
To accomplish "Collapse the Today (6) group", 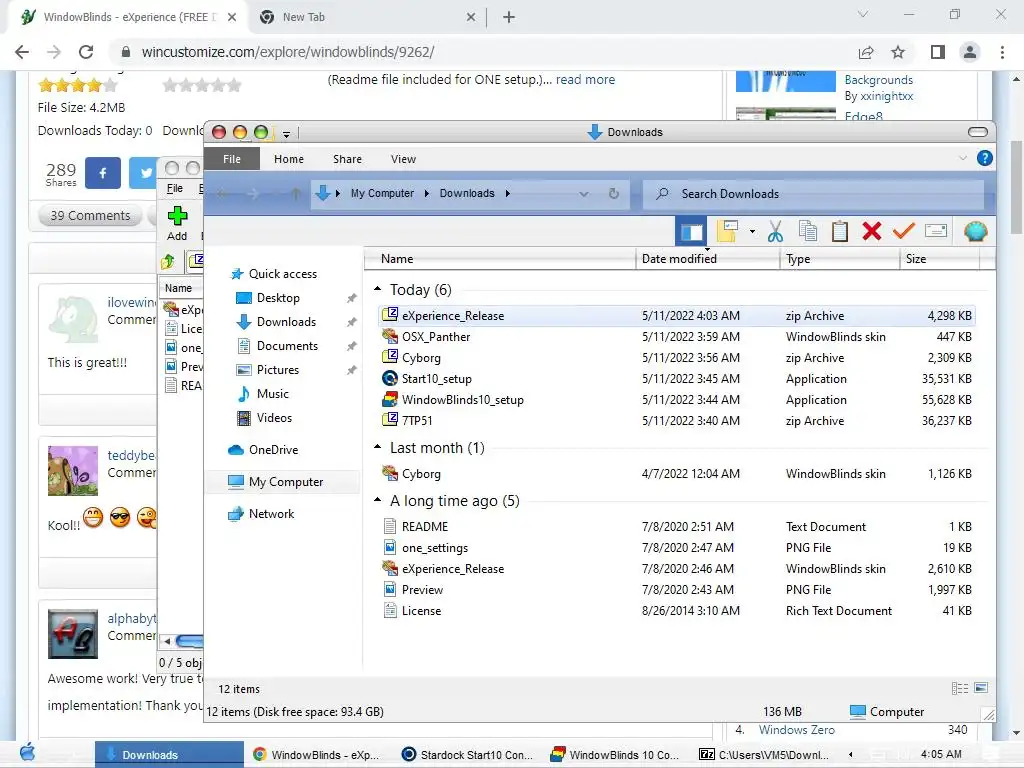I will [378, 289].
